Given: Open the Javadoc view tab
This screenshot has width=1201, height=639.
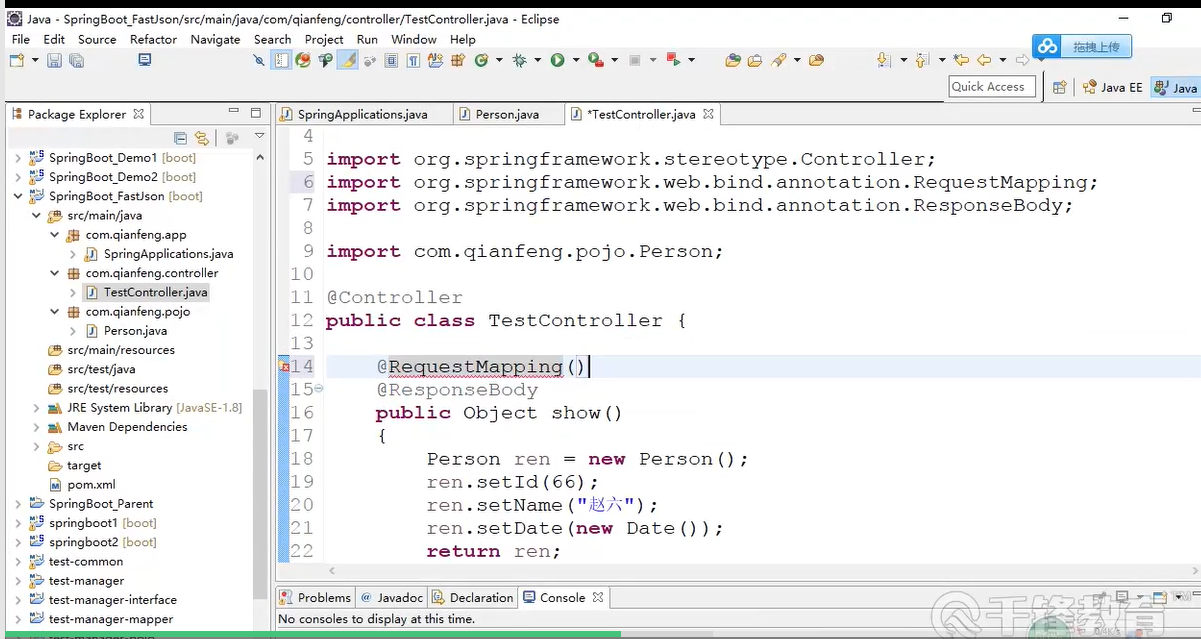Looking at the screenshot, I should tap(392, 597).
